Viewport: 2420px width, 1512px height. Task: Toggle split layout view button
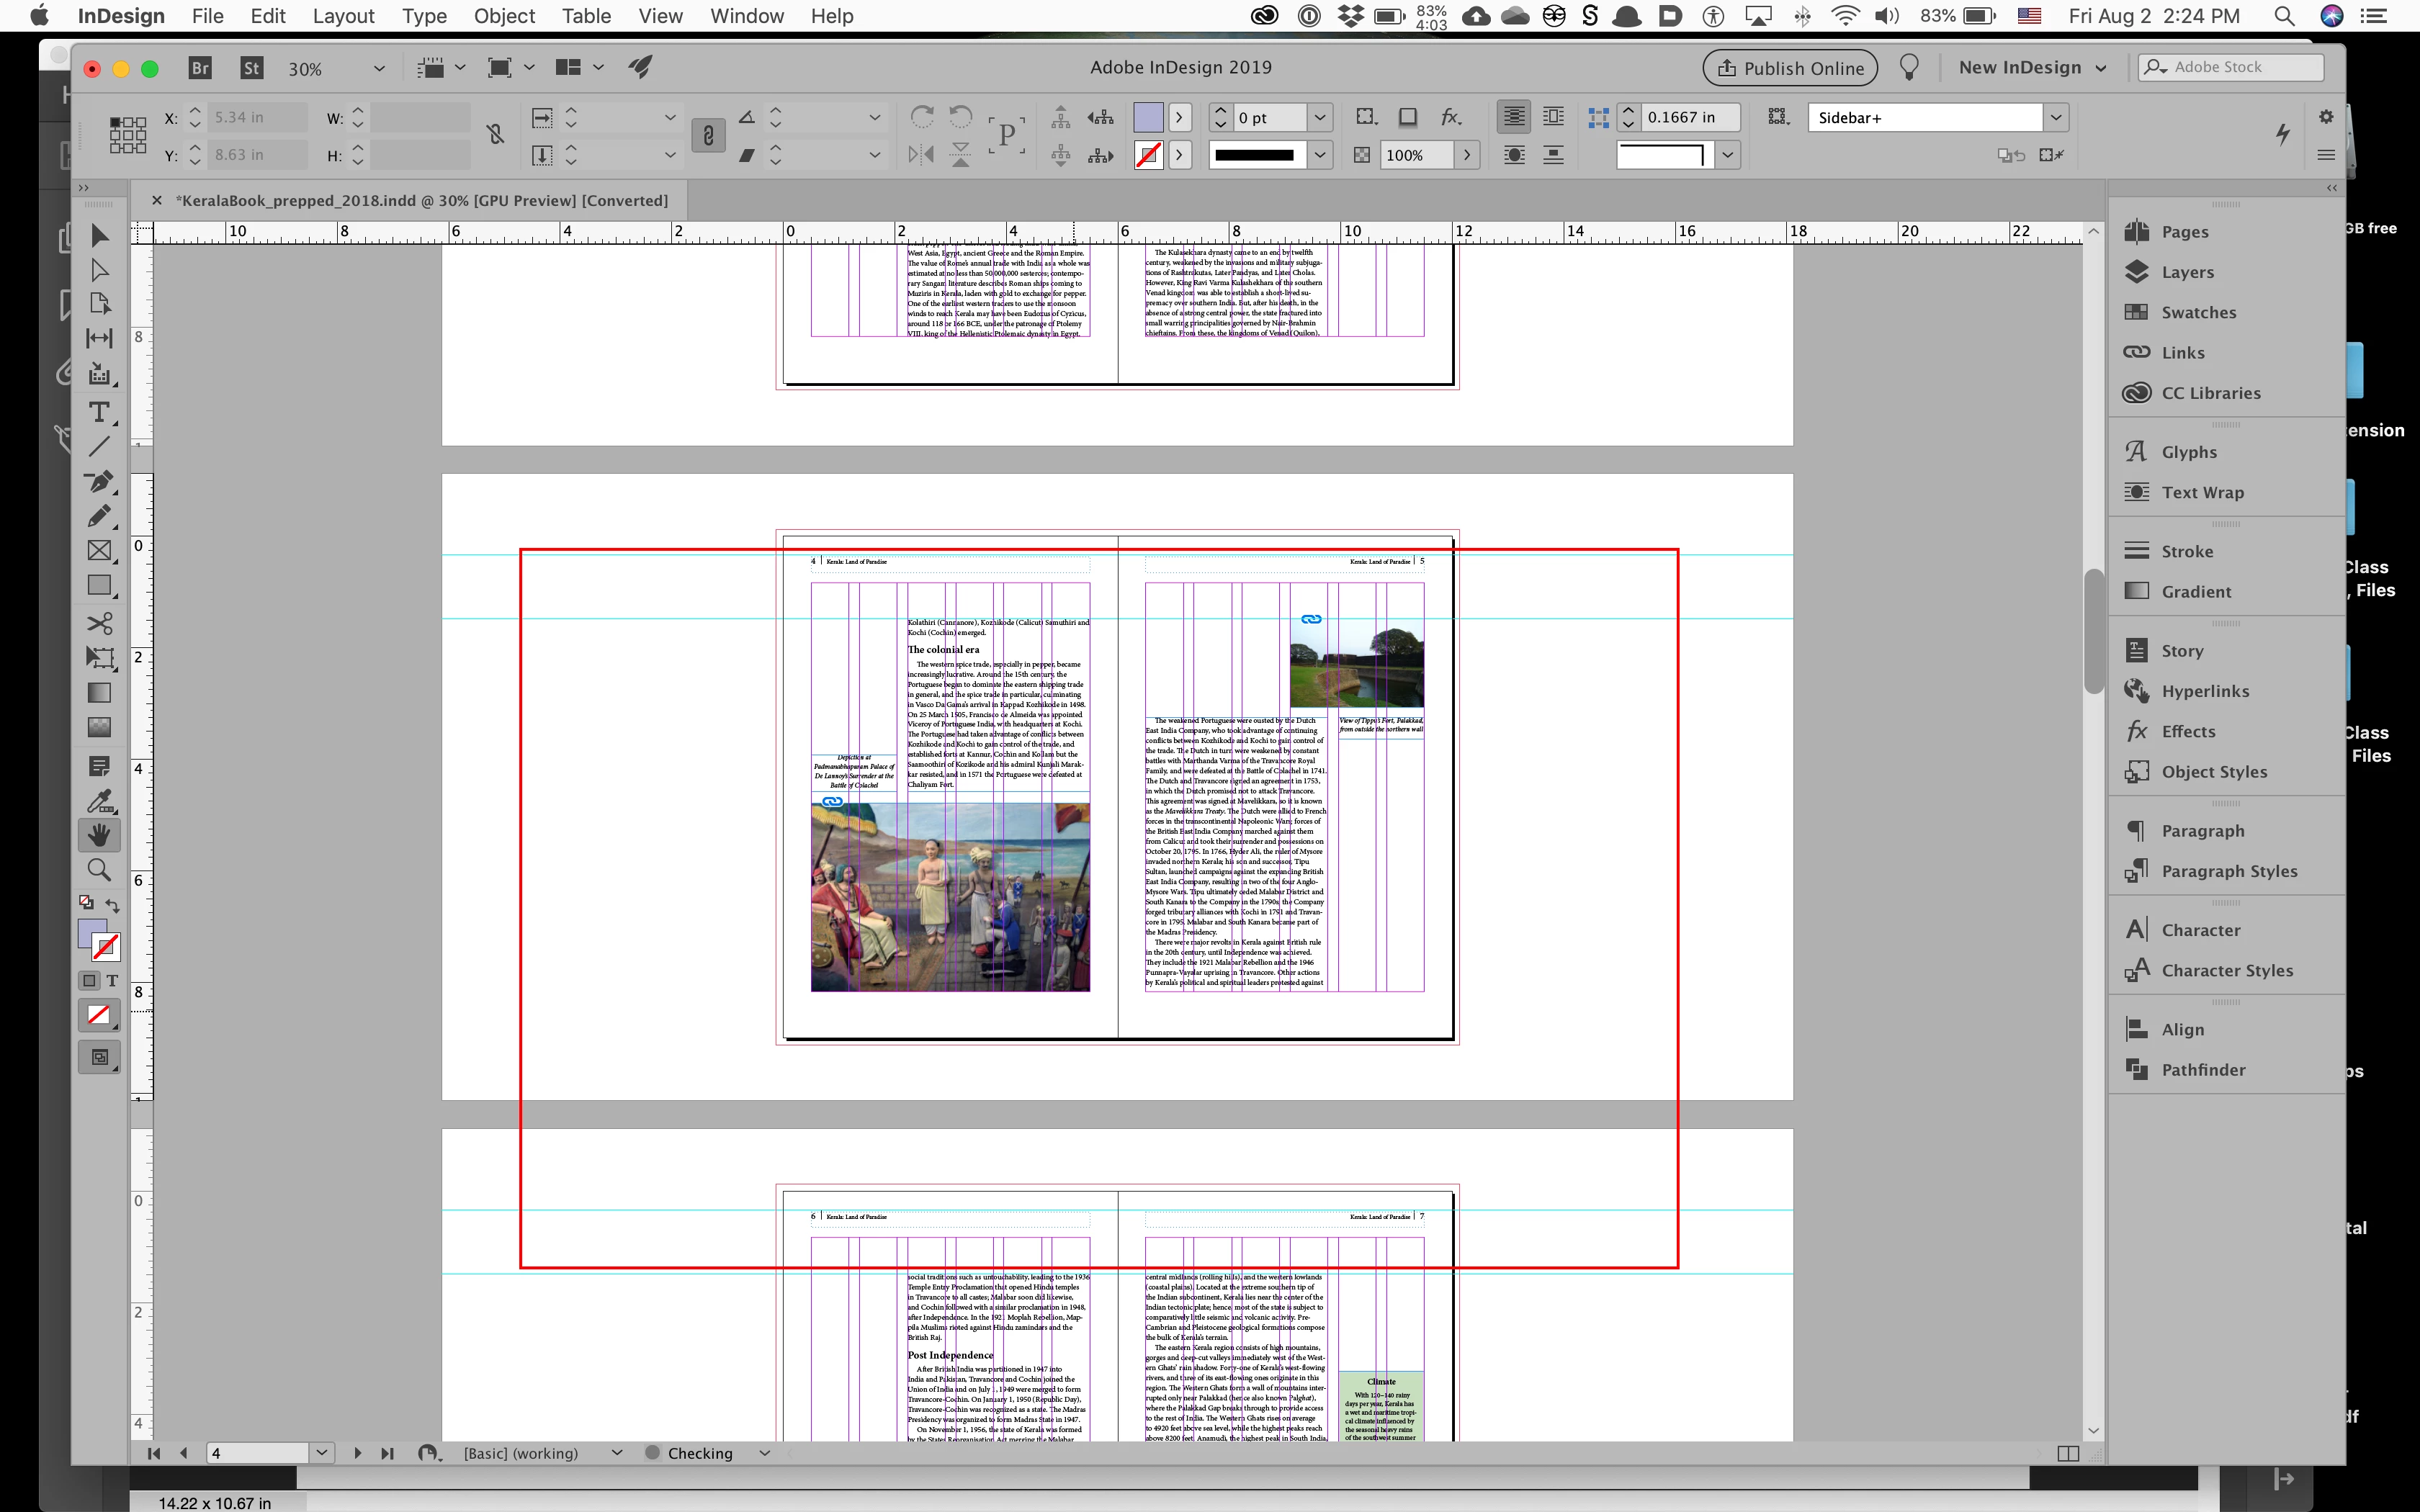[x=2068, y=1453]
